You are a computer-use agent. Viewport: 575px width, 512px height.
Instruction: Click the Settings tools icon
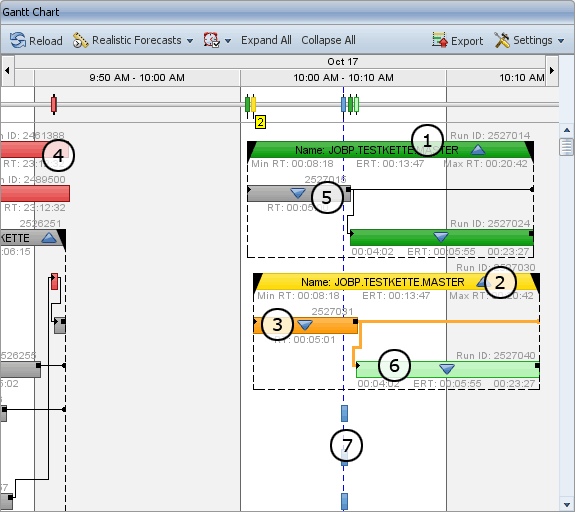tap(502, 40)
